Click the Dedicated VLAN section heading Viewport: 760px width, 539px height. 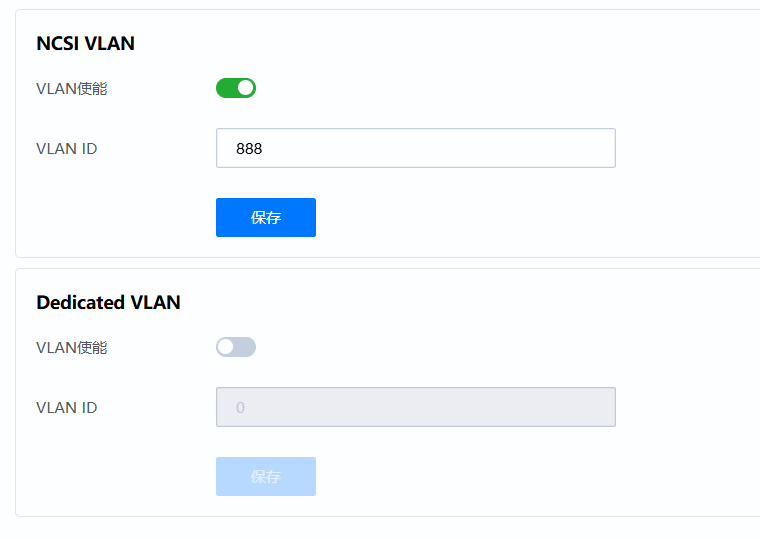point(108,302)
